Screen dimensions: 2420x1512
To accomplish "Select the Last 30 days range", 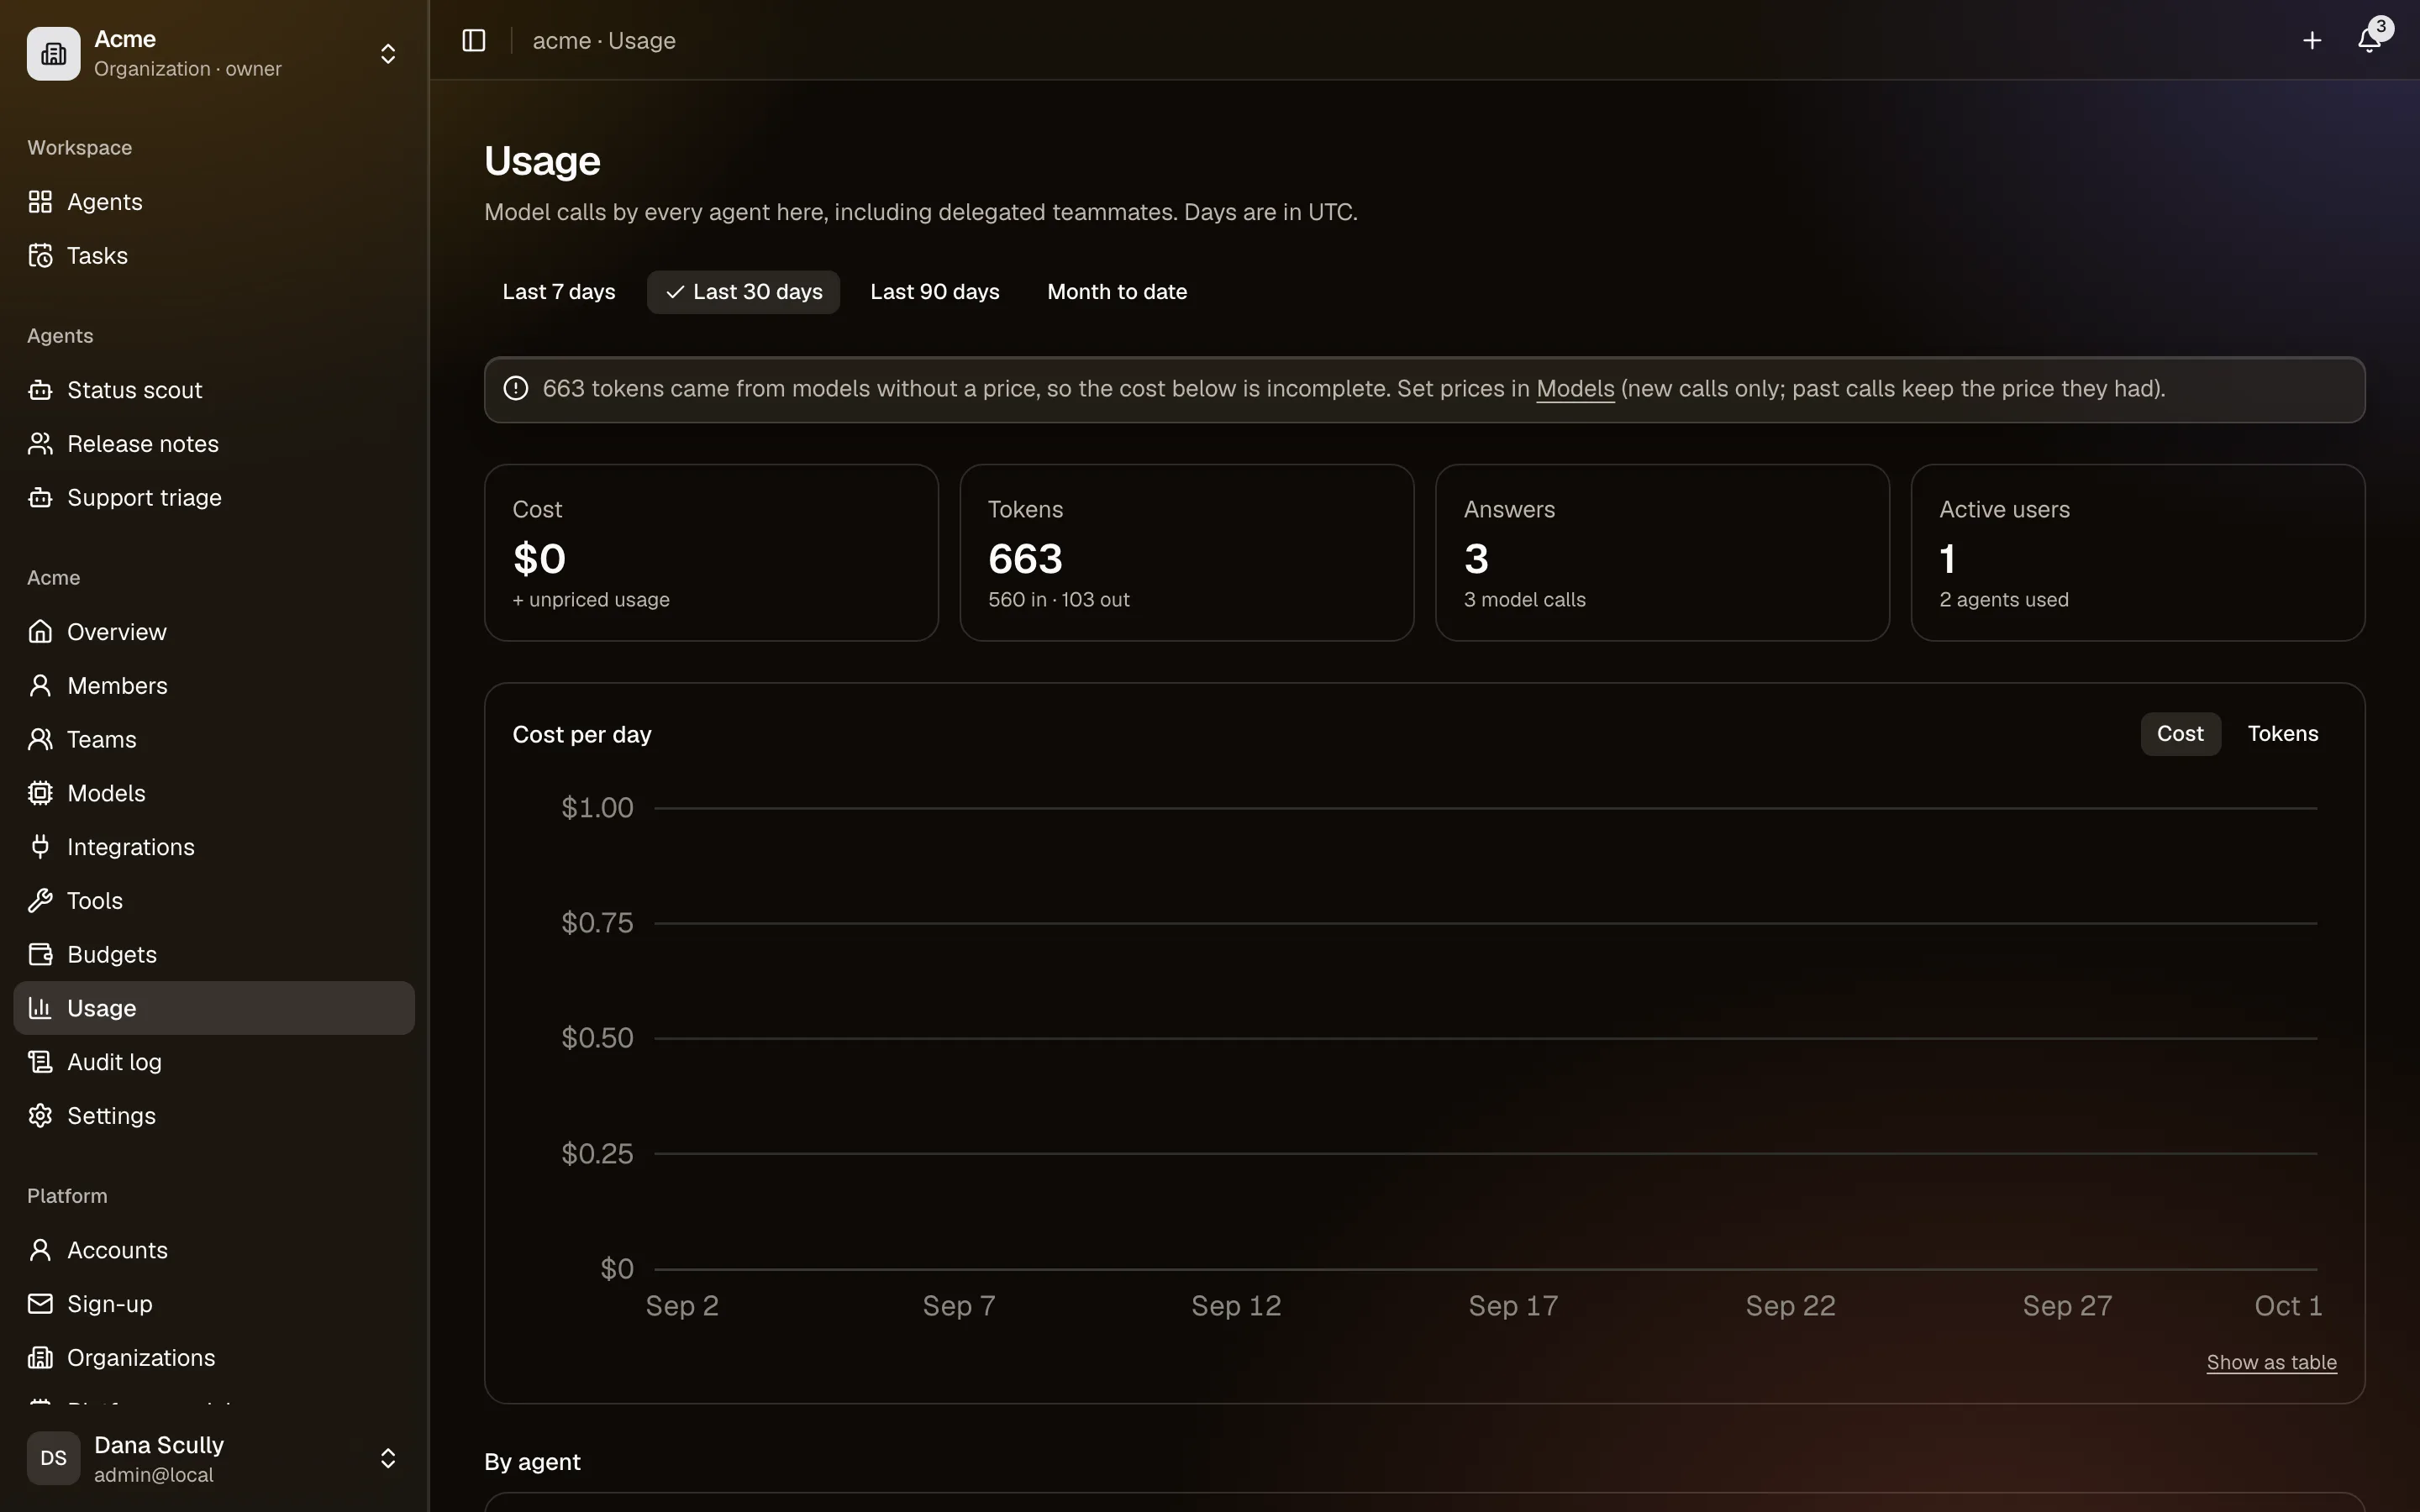I will (743, 292).
